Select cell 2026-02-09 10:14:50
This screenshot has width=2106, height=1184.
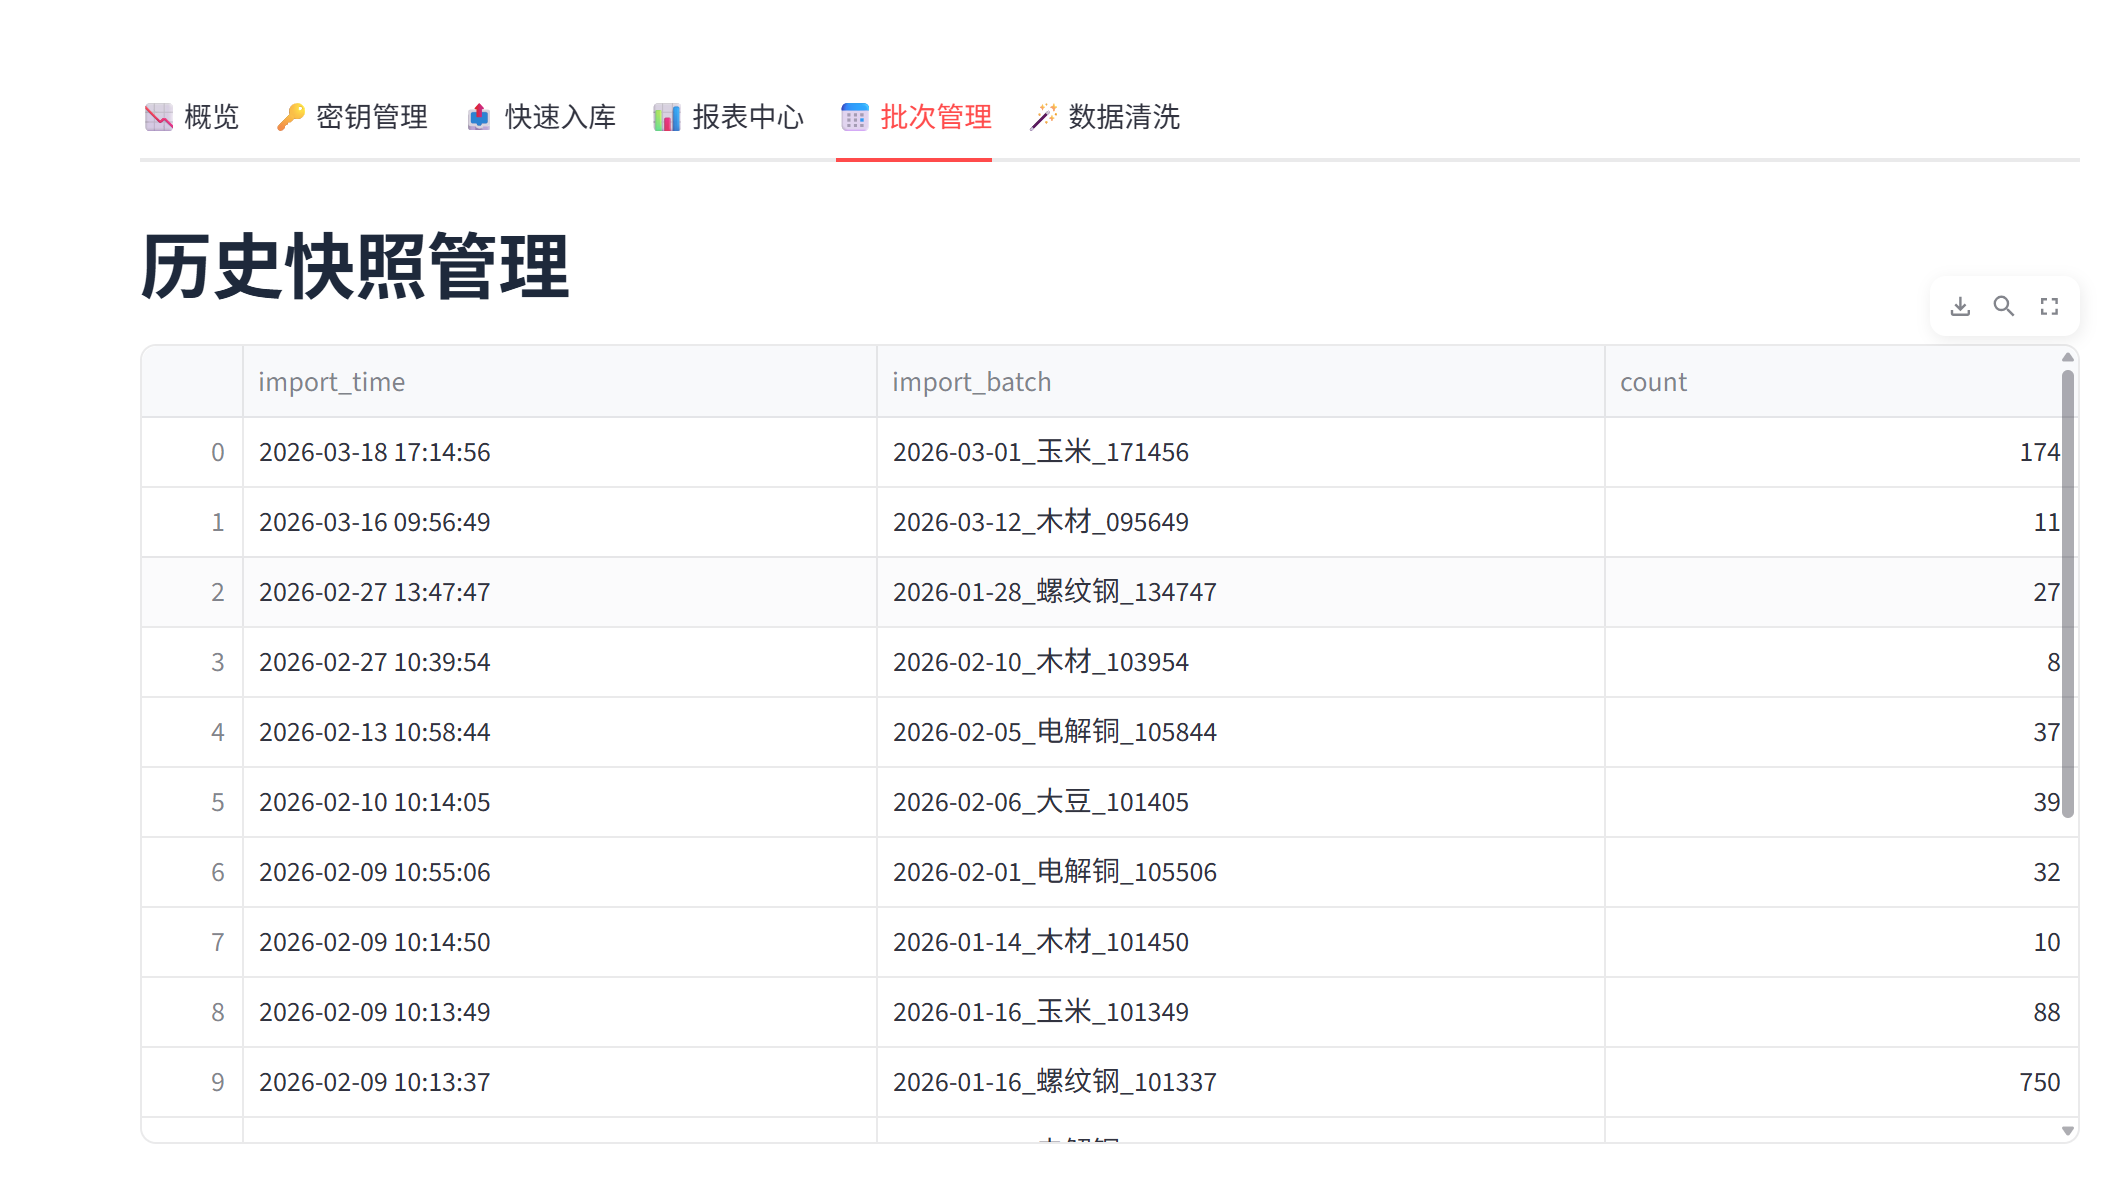(560, 942)
